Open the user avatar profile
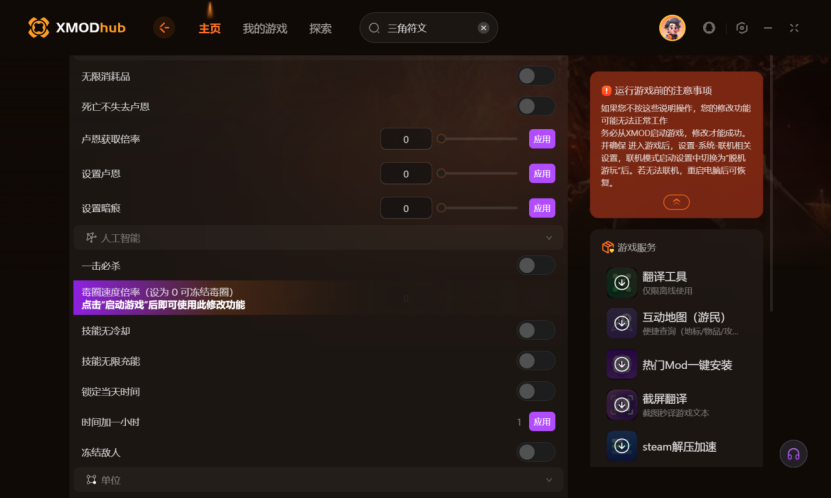Screen dimensions: 831x498 (x=672, y=28)
